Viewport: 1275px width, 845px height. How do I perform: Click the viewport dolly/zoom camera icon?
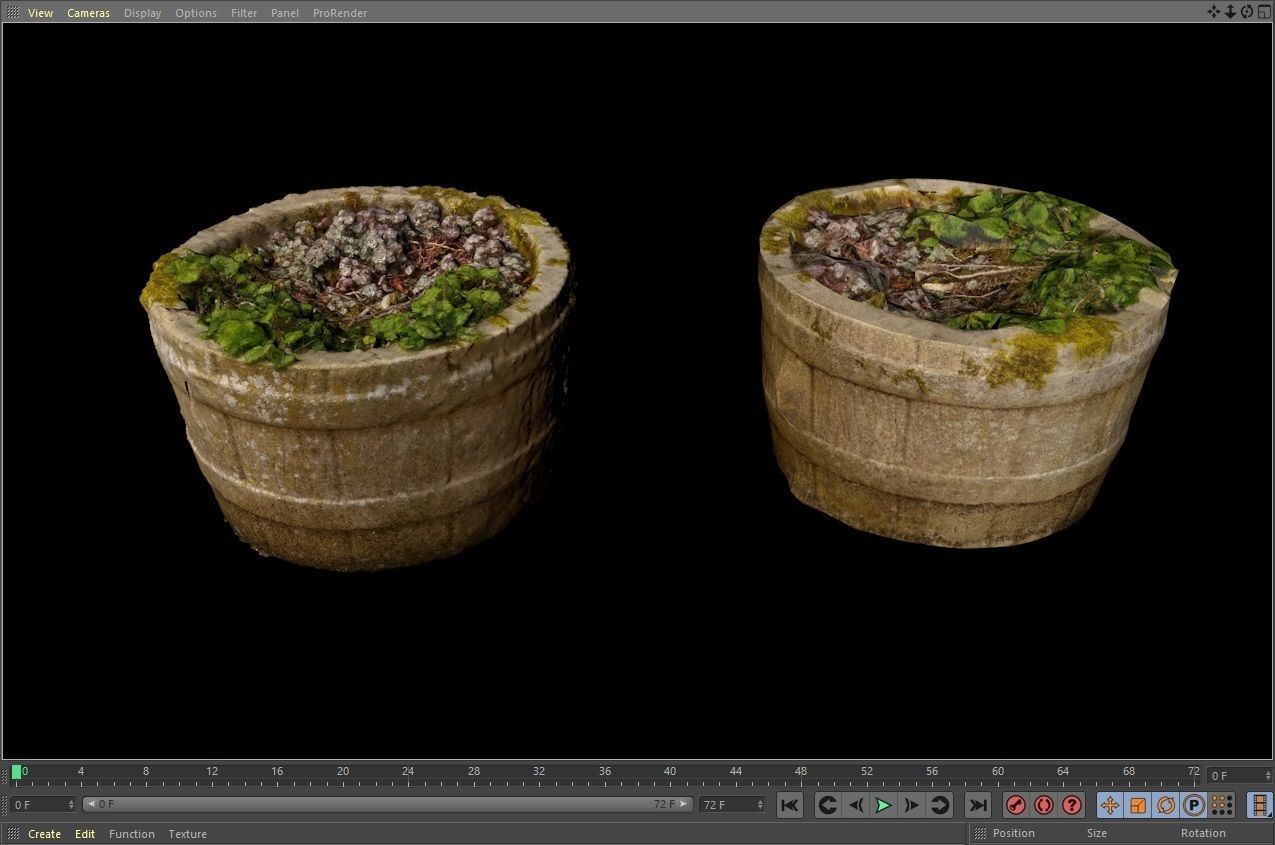(x=1230, y=12)
